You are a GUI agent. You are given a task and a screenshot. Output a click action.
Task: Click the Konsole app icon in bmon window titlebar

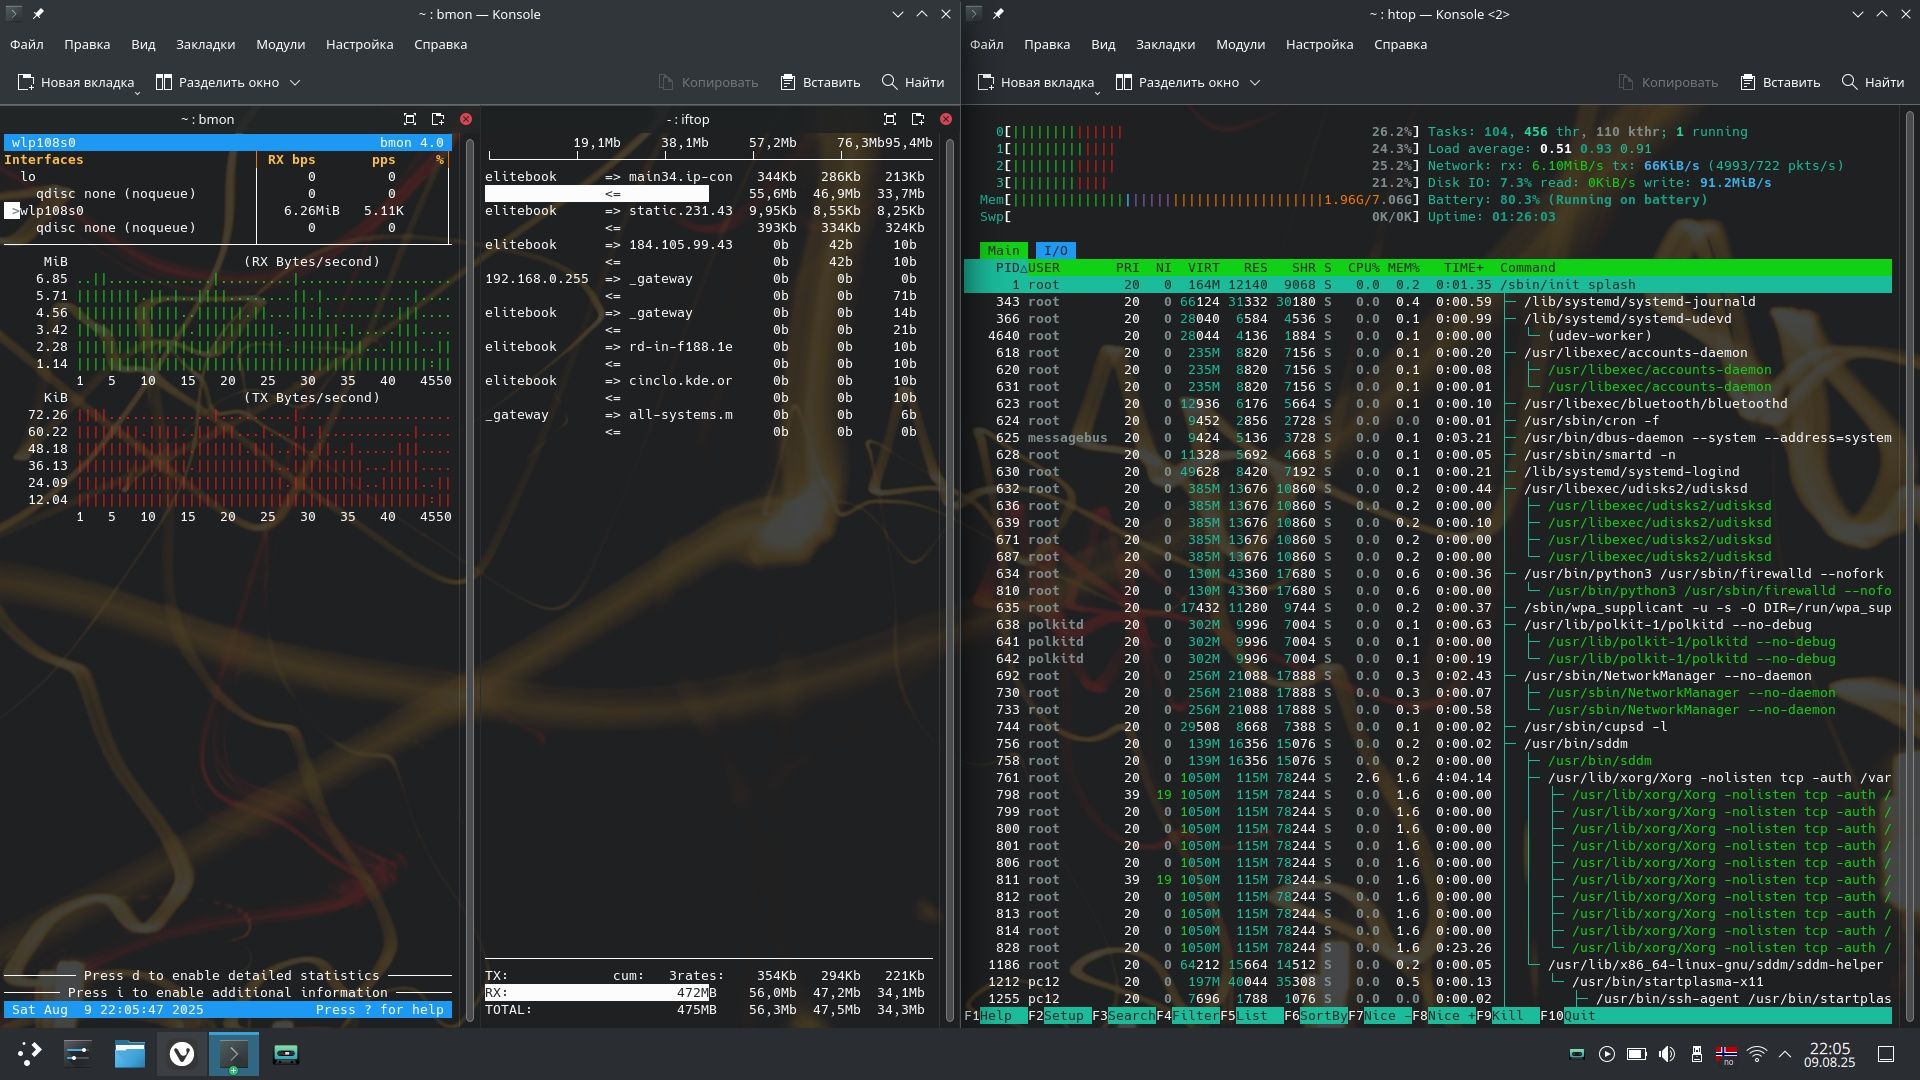(14, 14)
